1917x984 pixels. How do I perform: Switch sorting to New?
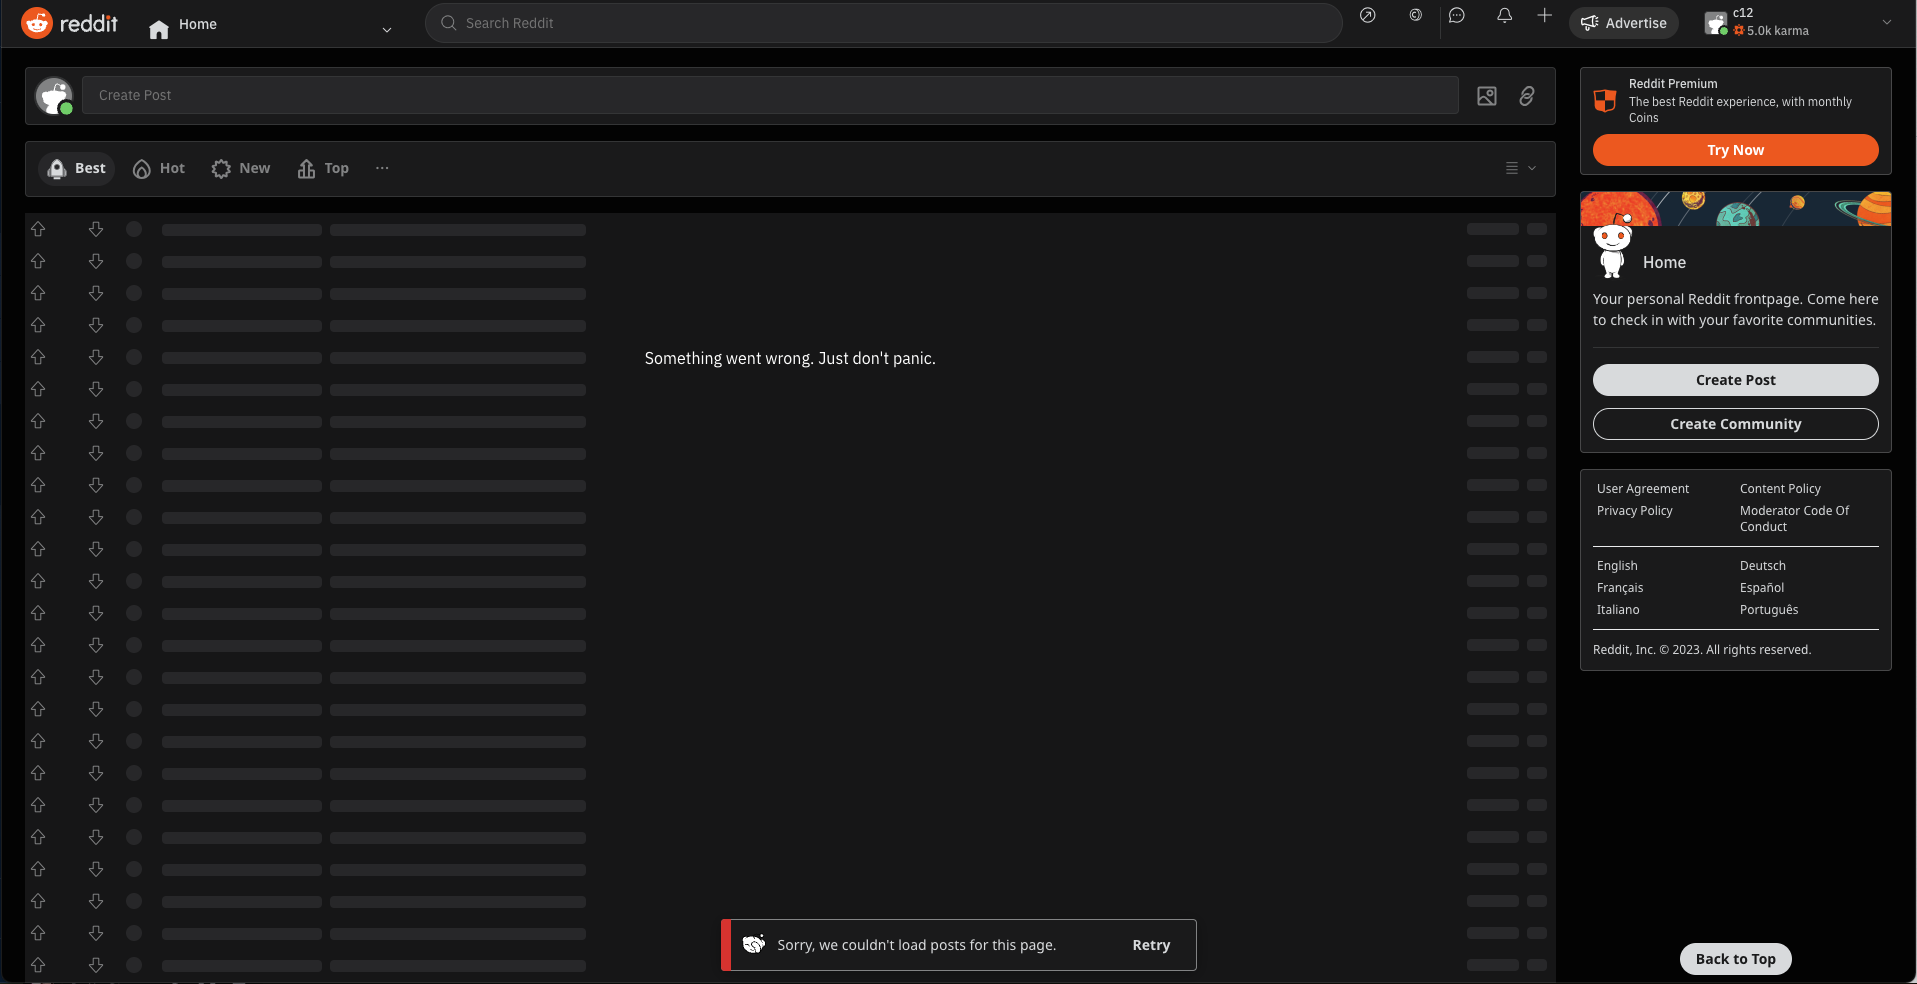pyautogui.click(x=240, y=168)
